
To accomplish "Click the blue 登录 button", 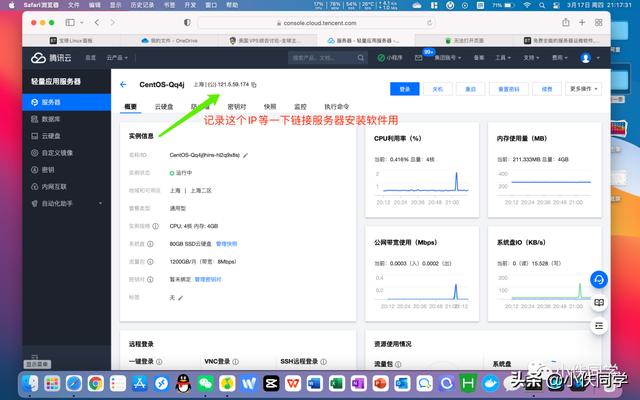I will (404, 89).
